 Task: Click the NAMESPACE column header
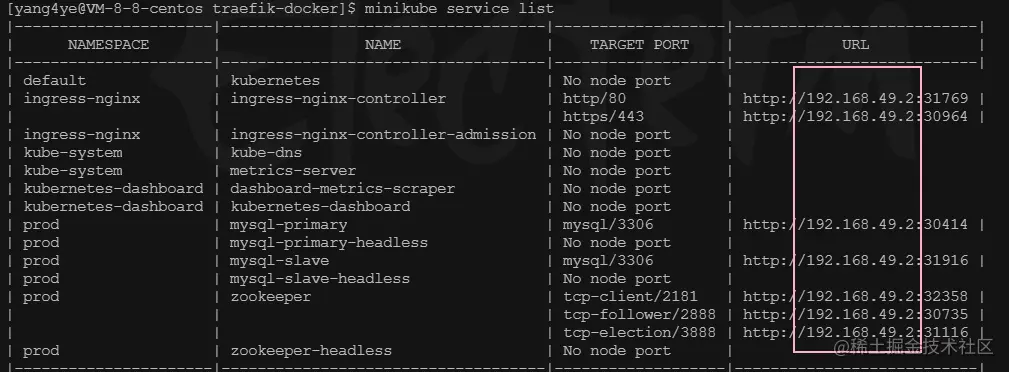coord(108,44)
